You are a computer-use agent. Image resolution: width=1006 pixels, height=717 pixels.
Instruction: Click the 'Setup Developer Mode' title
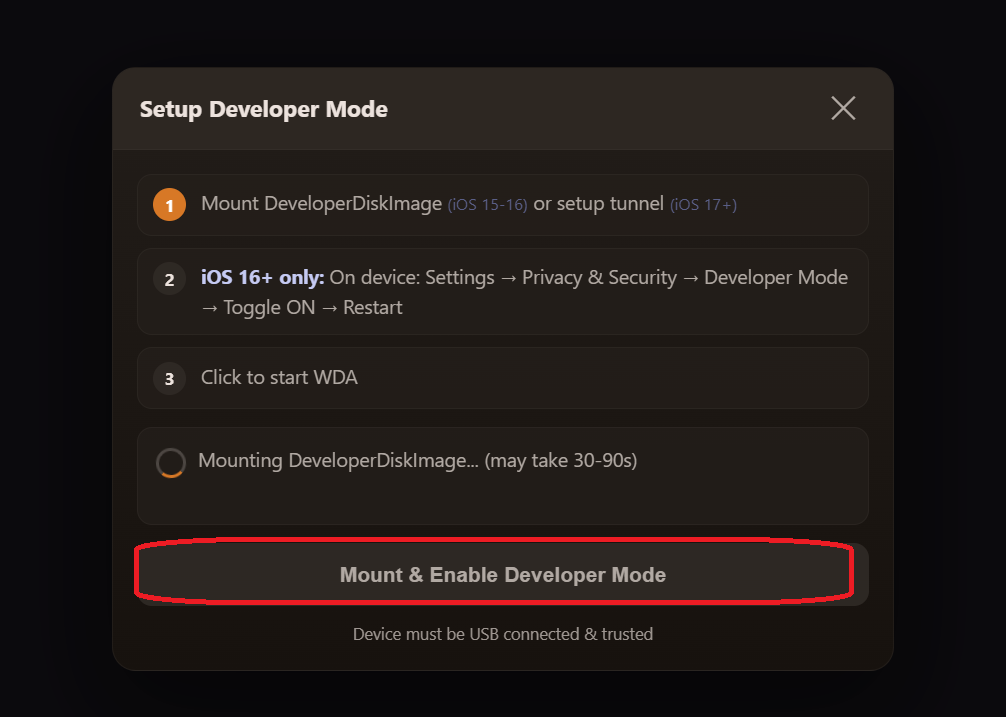click(x=264, y=109)
